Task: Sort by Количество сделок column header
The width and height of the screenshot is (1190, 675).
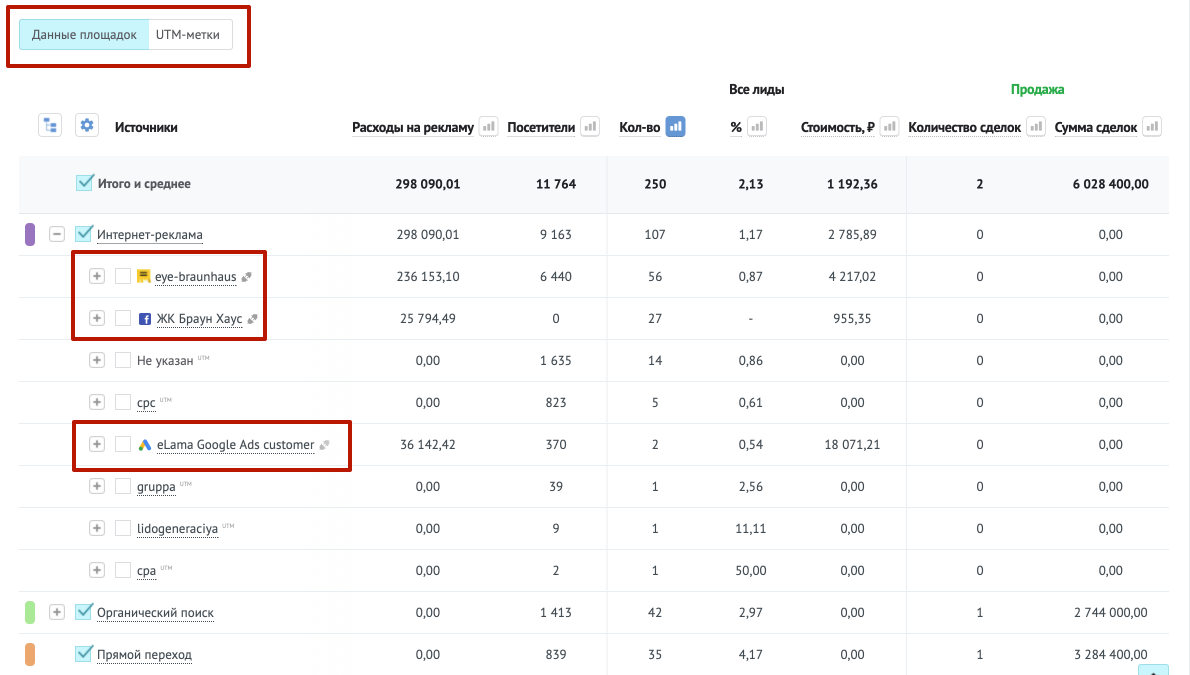Action: 965,128
